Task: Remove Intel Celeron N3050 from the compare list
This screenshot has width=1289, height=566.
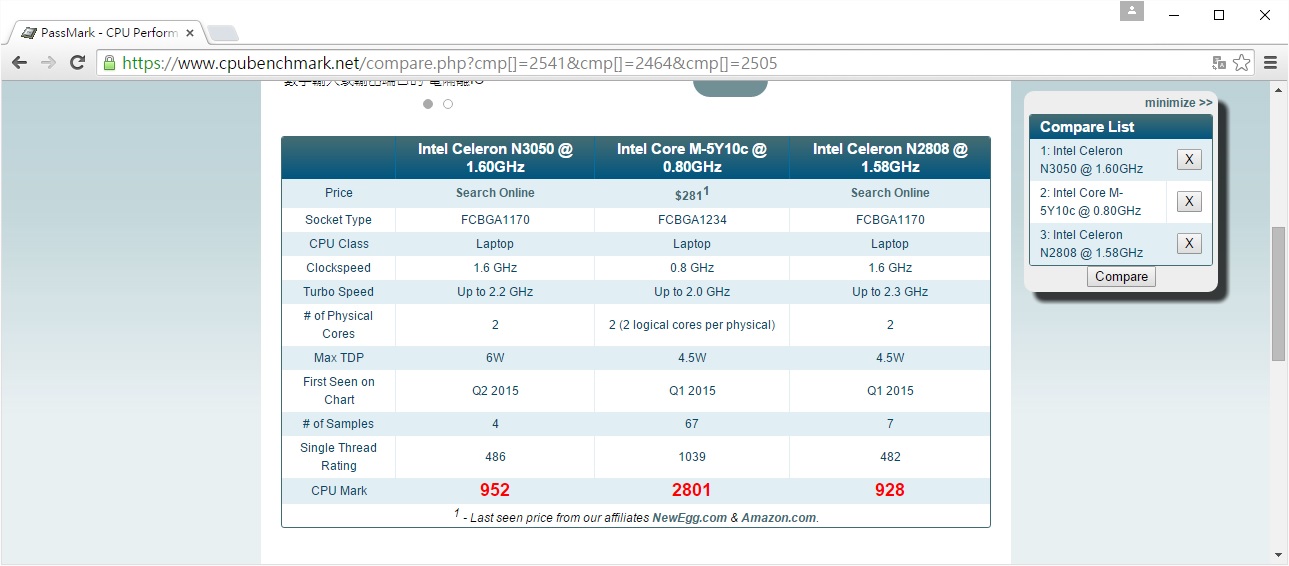Action: pos(1189,159)
